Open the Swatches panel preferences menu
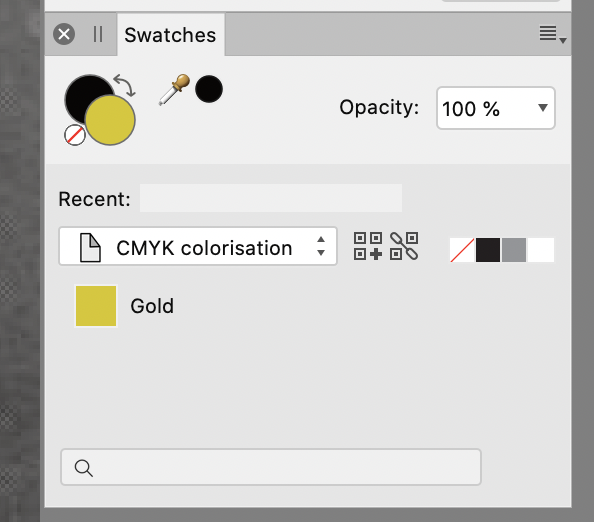Viewport: 594px width, 522px height. click(x=552, y=34)
